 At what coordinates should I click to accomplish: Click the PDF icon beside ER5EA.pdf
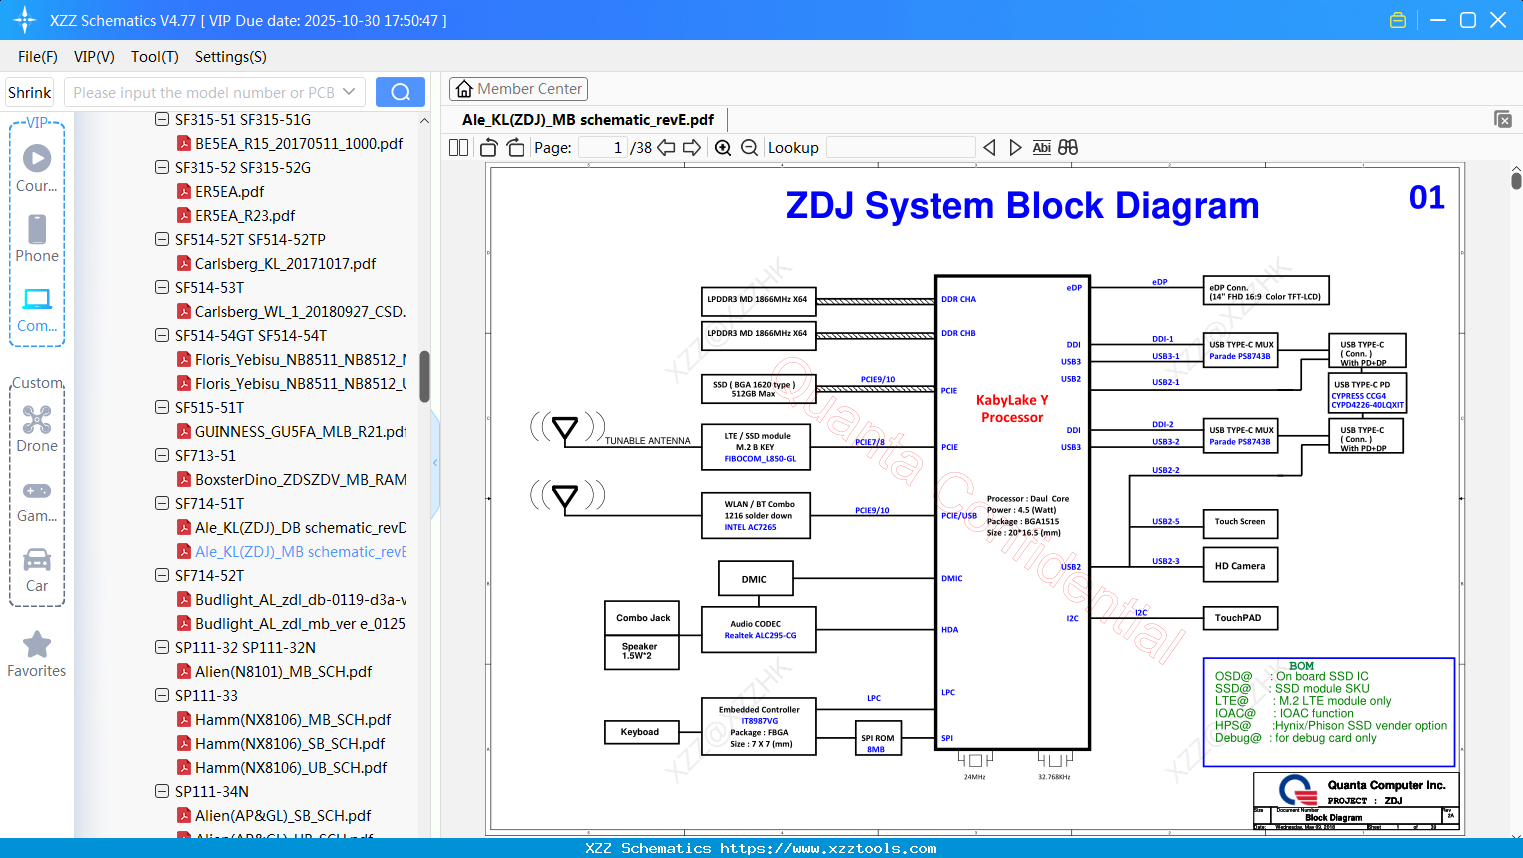[x=184, y=191]
